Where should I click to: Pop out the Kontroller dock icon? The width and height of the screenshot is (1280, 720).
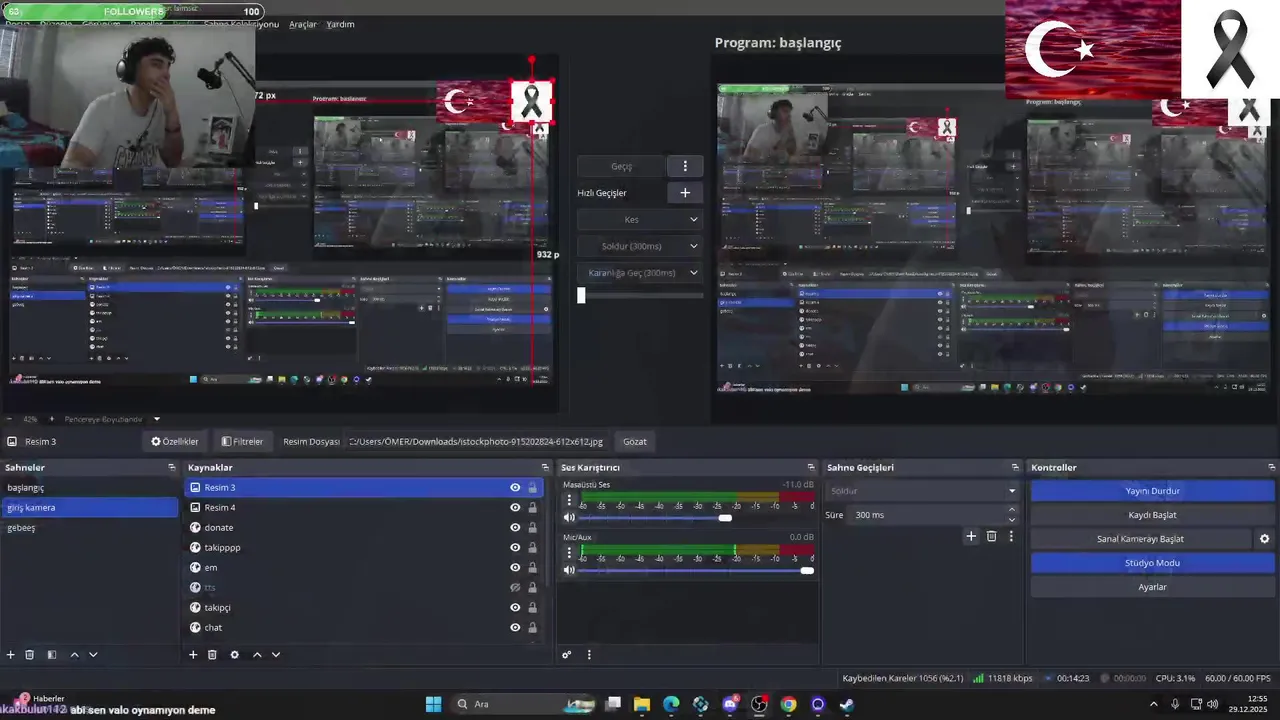1272,467
